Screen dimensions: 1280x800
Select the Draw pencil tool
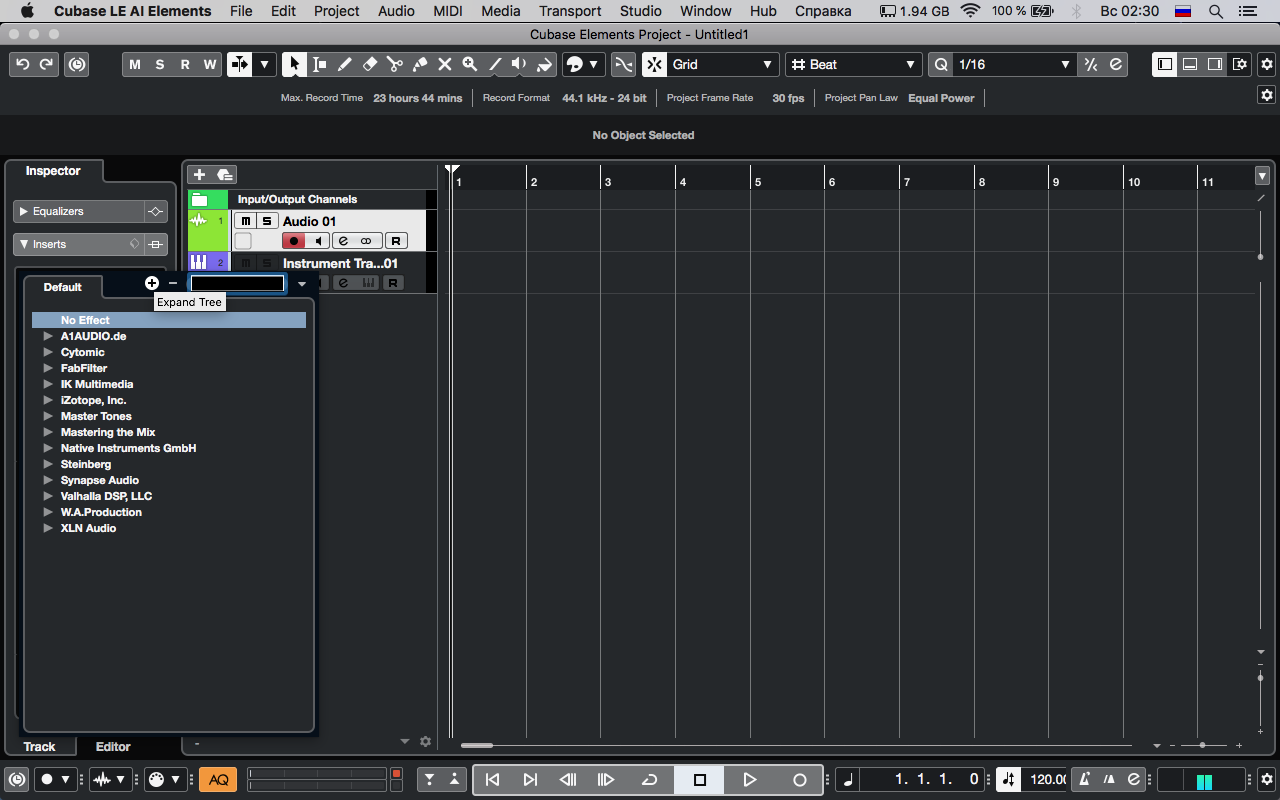[344, 64]
